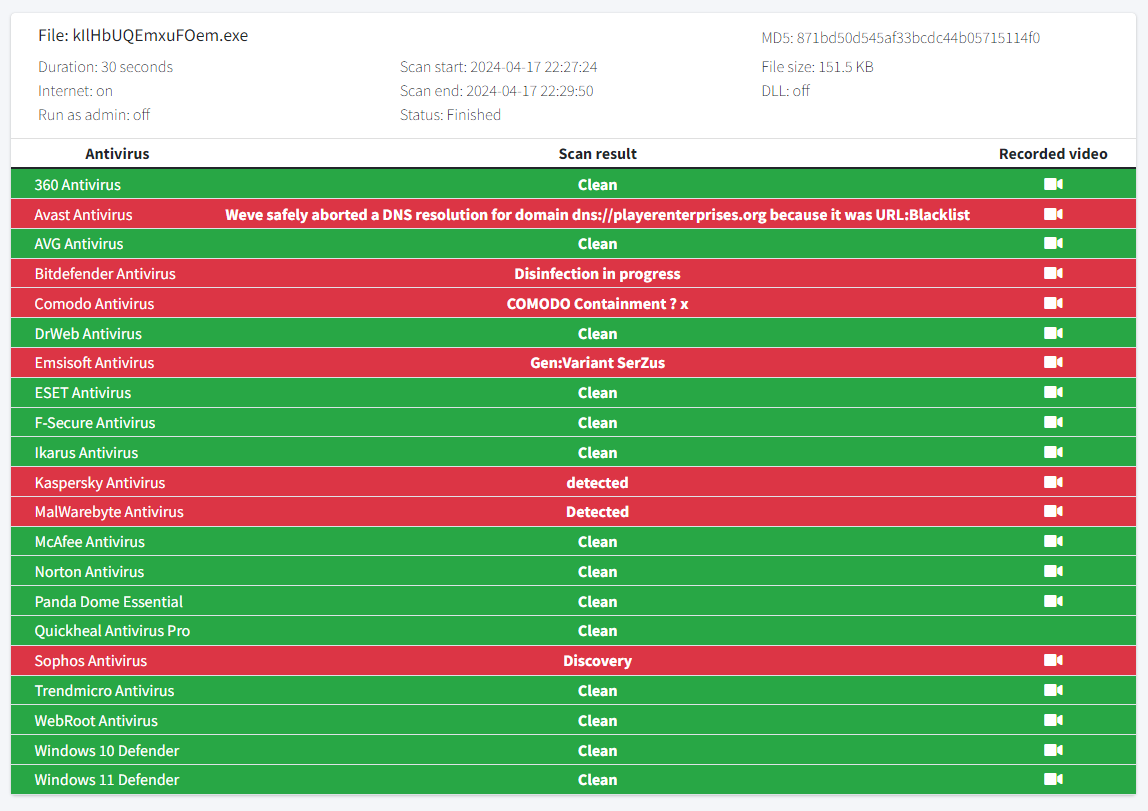This screenshot has height=811, width=1148.
Task: Play WebRoot Antivirus recorded video
Action: (1053, 721)
